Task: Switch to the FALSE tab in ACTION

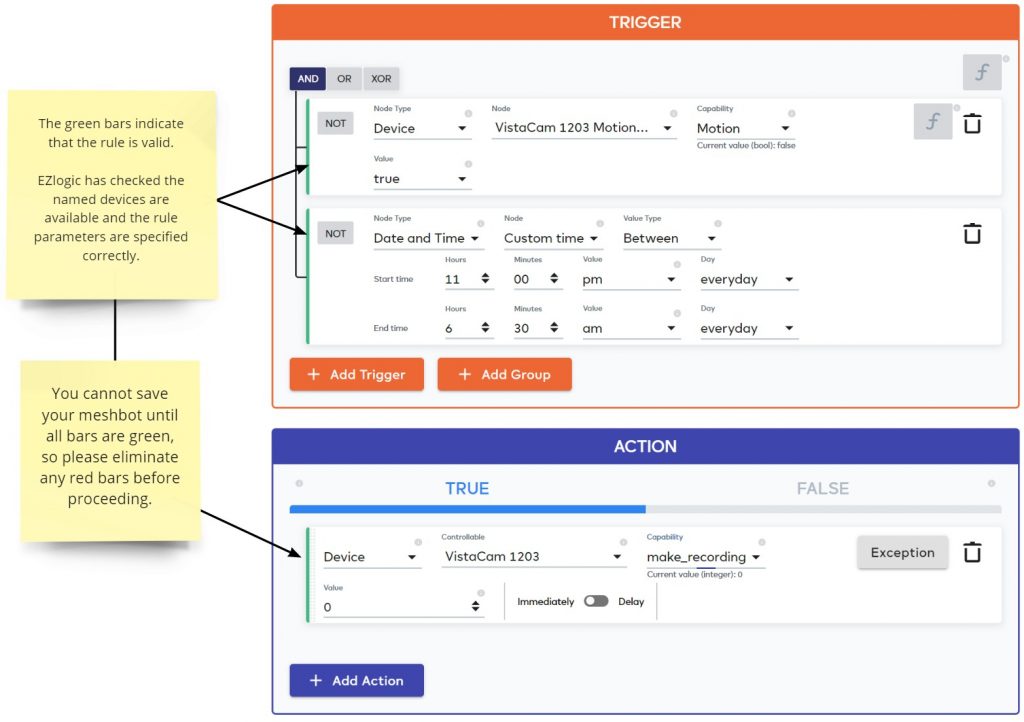Action: [822, 488]
